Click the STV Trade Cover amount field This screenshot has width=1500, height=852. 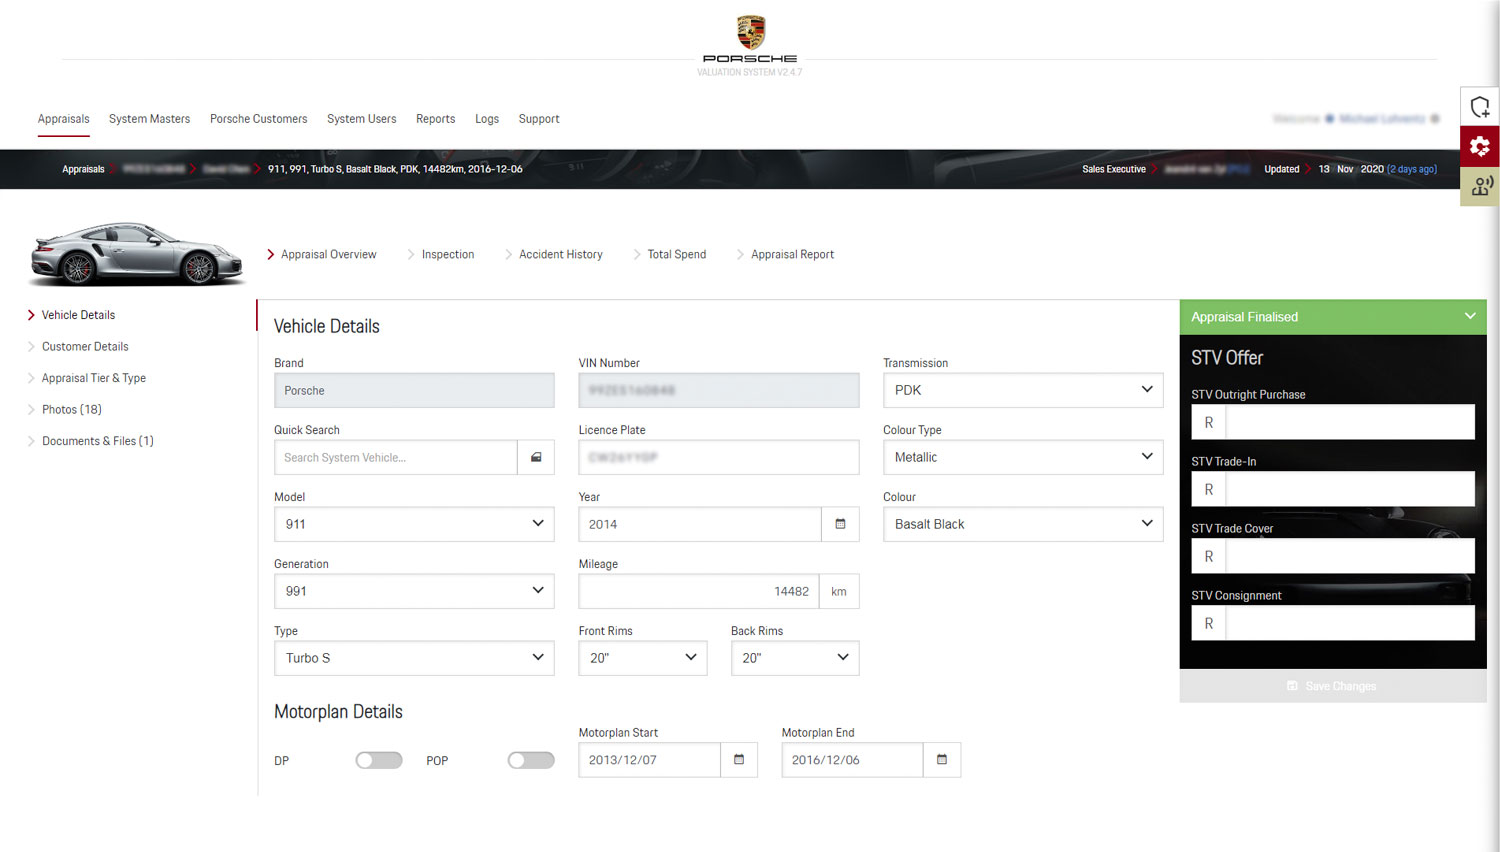pos(1350,556)
